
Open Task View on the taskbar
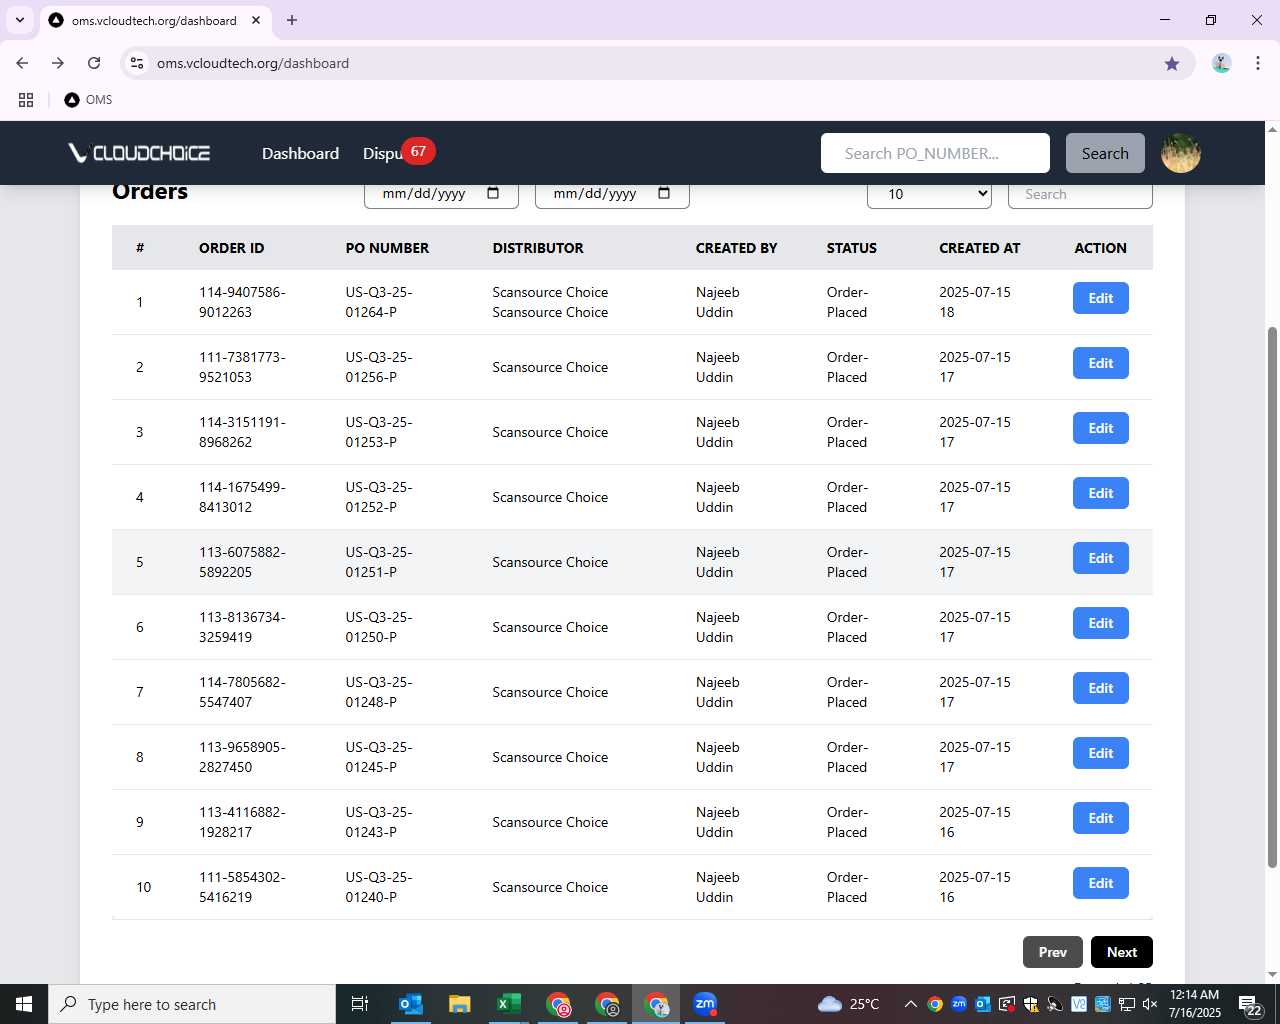click(x=360, y=1004)
